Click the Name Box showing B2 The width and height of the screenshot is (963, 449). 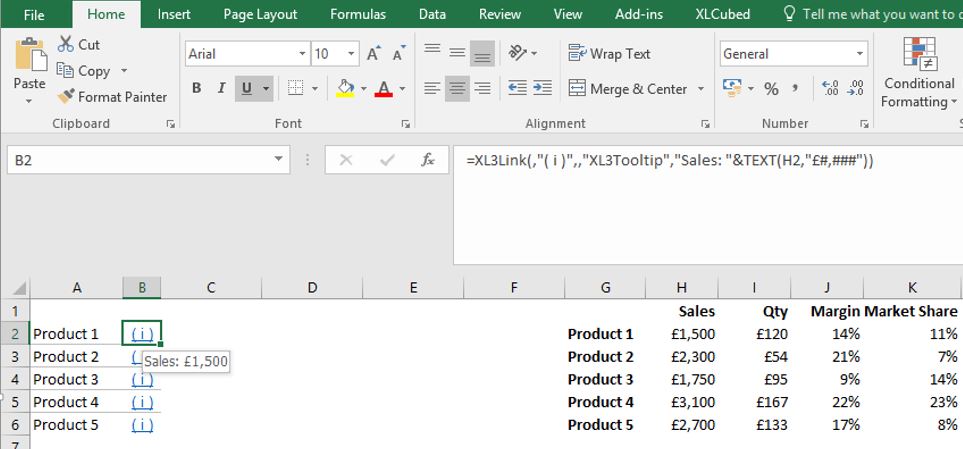click(140, 160)
